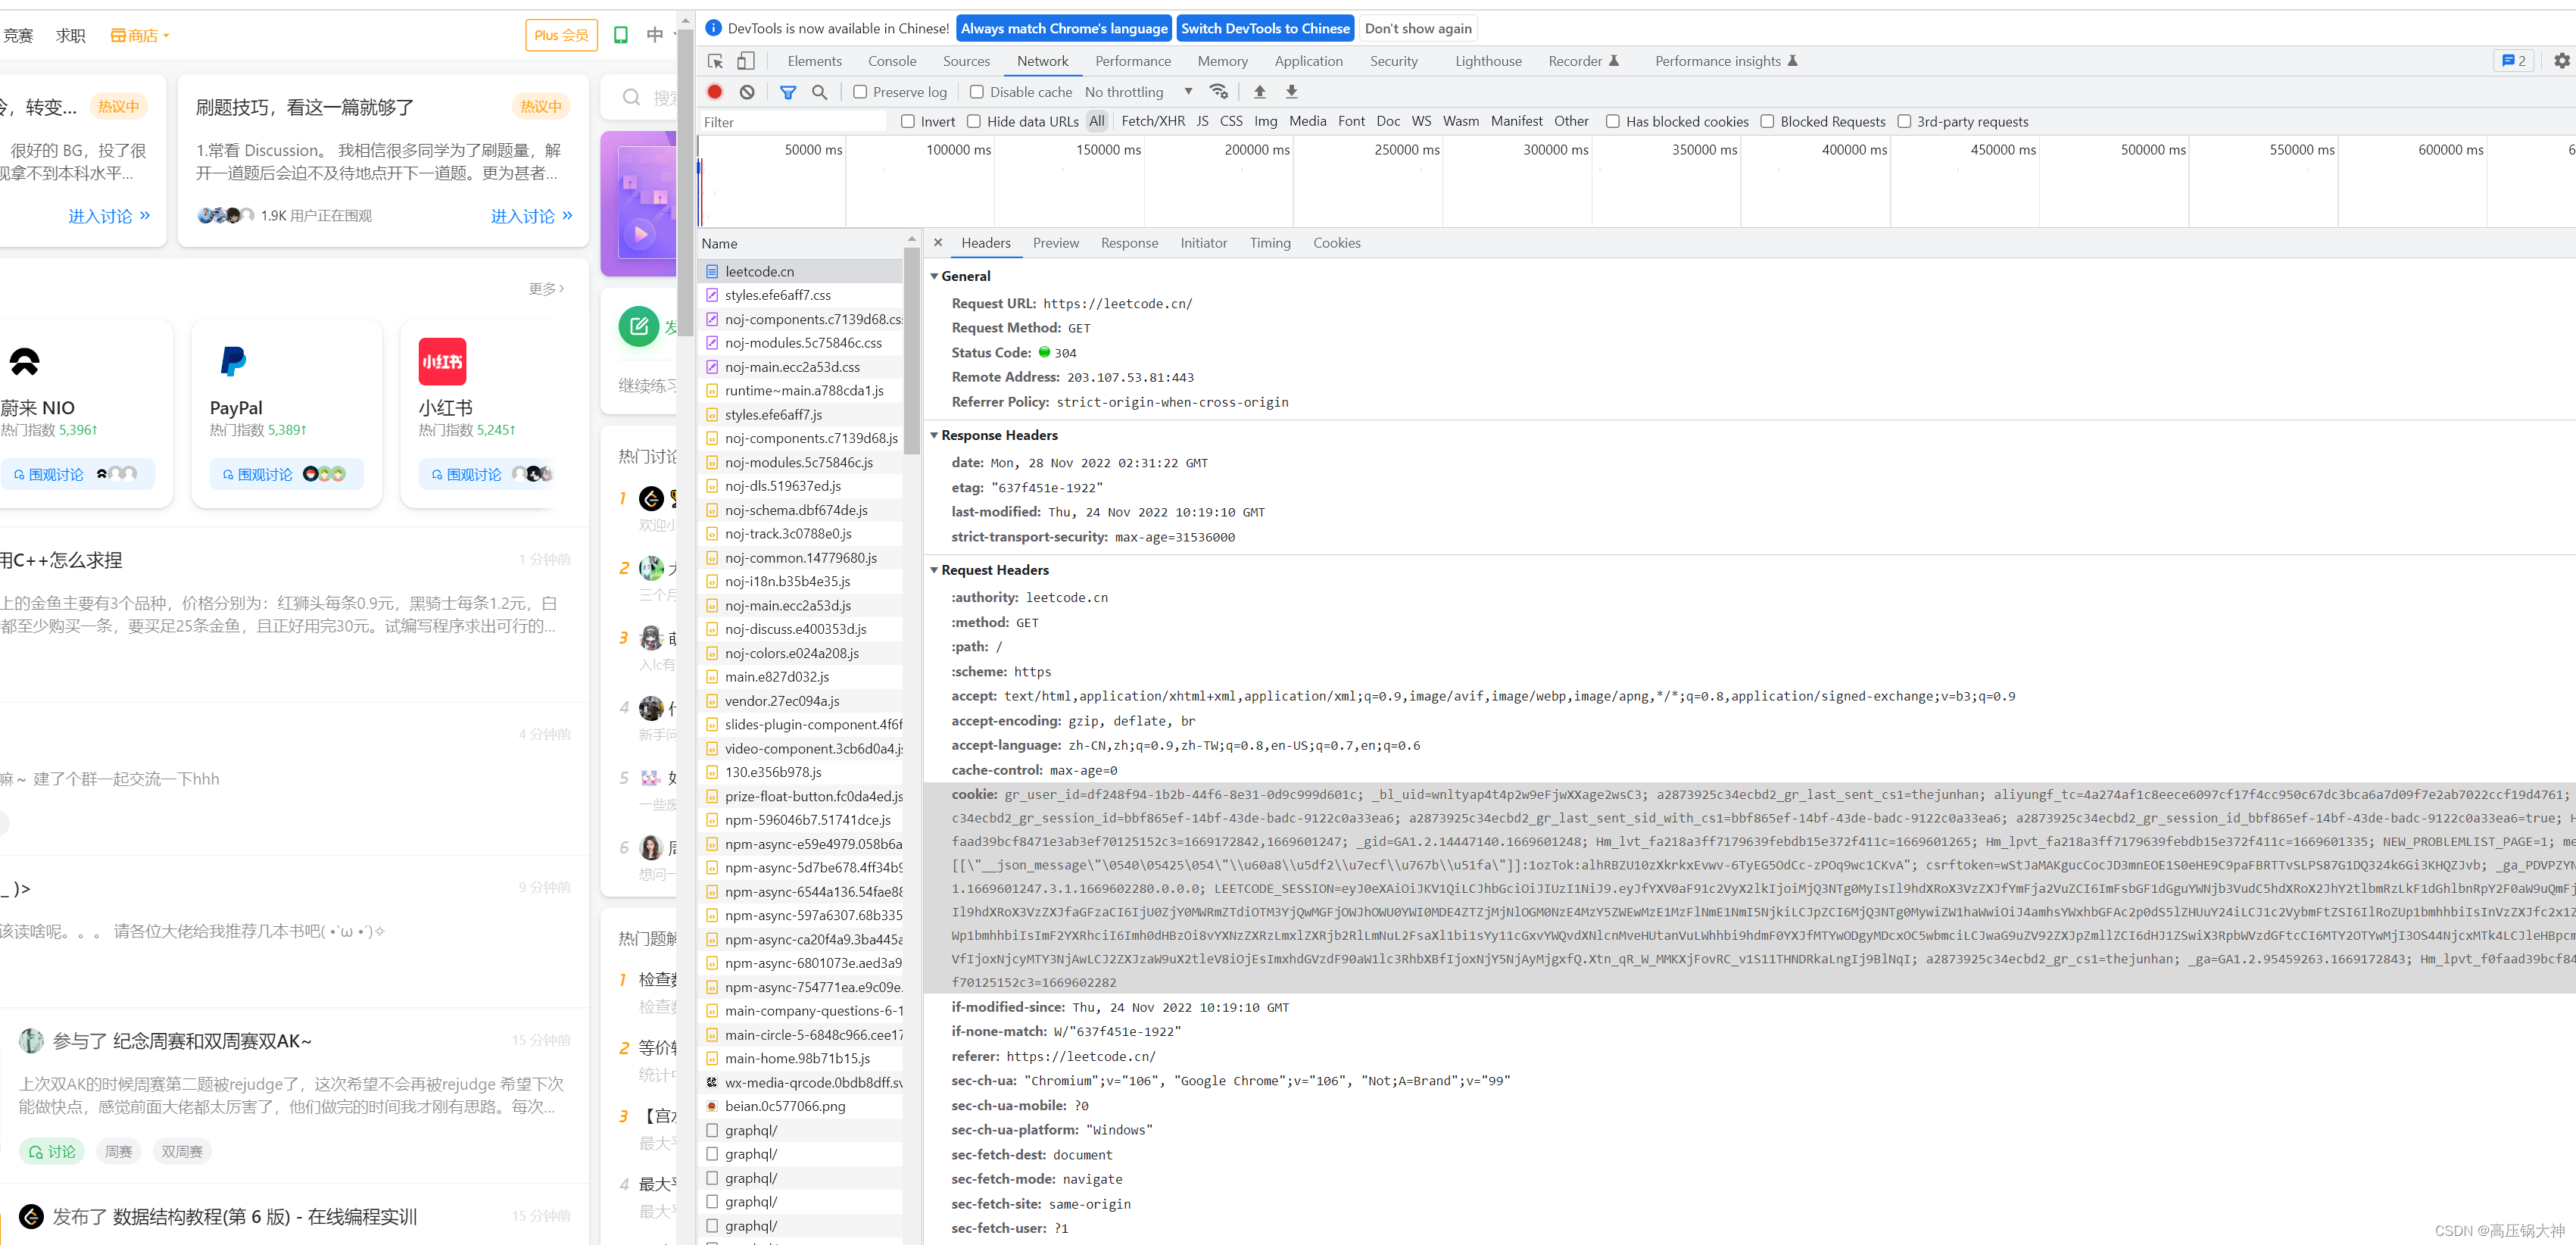The width and height of the screenshot is (2576, 1245).
Task: Check the Disable cache option
Action: pos(977,92)
